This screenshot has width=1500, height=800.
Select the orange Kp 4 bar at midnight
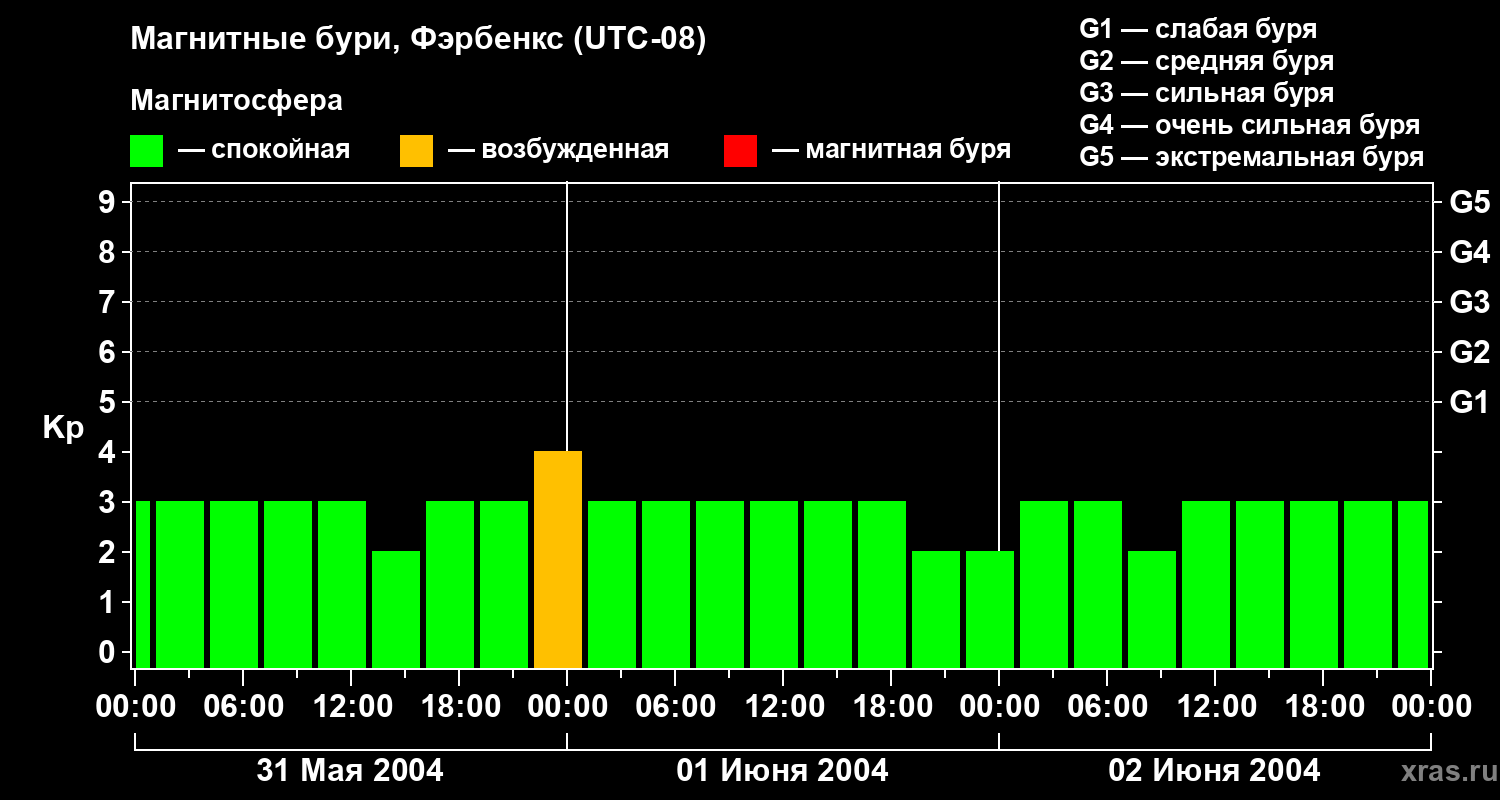pyautogui.click(x=558, y=560)
